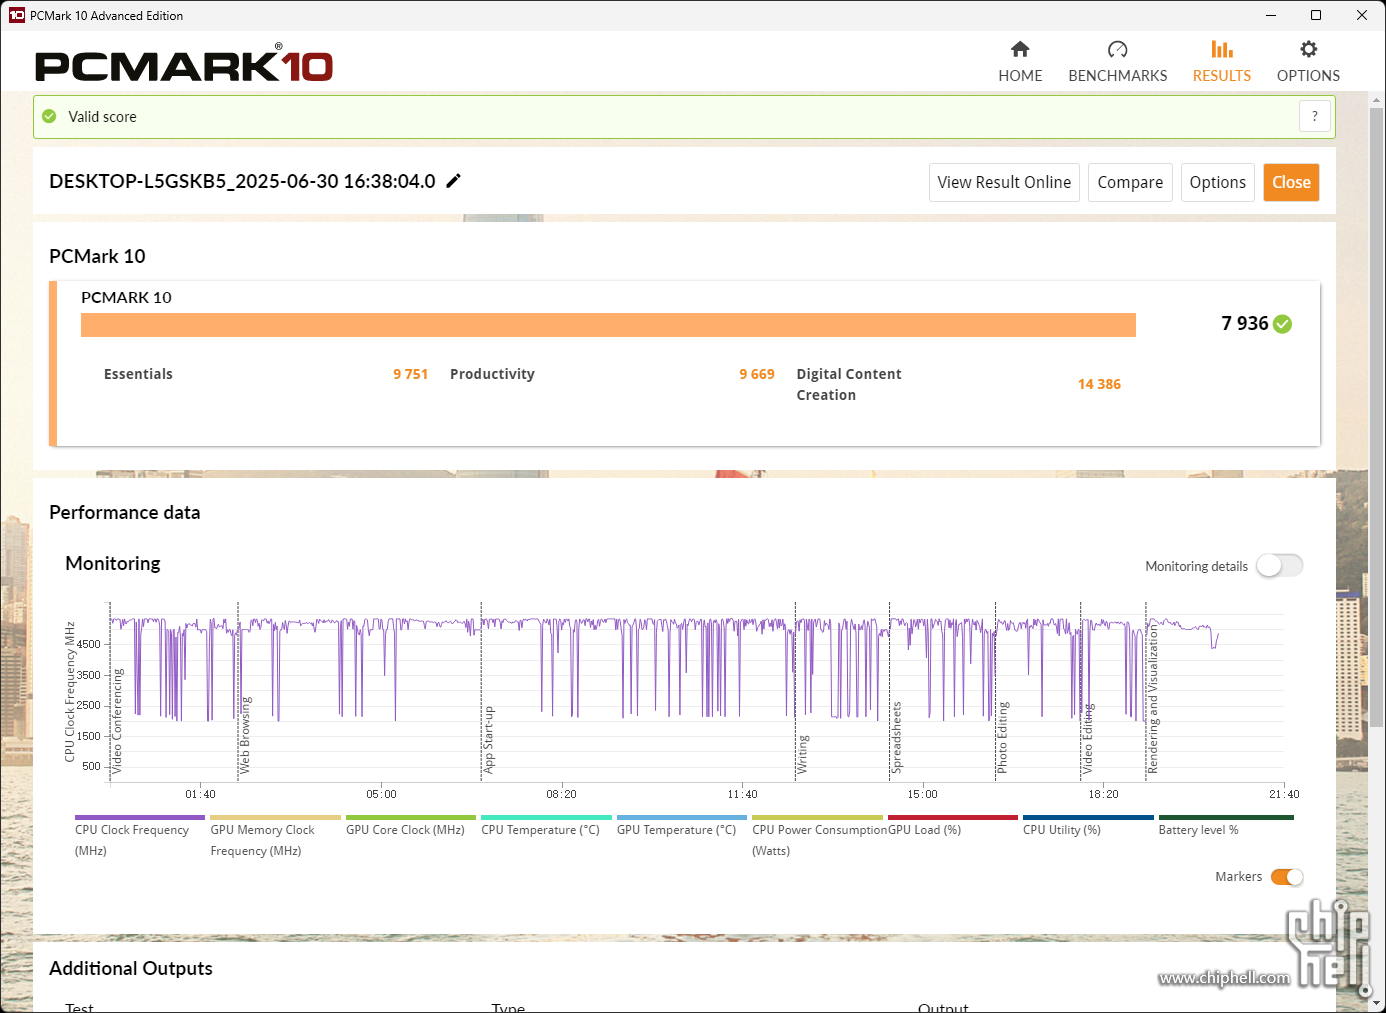This screenshot has height=1013, width=1386.
Task: Click the Video Conferencing timeline marker
Action: point(117,721)
